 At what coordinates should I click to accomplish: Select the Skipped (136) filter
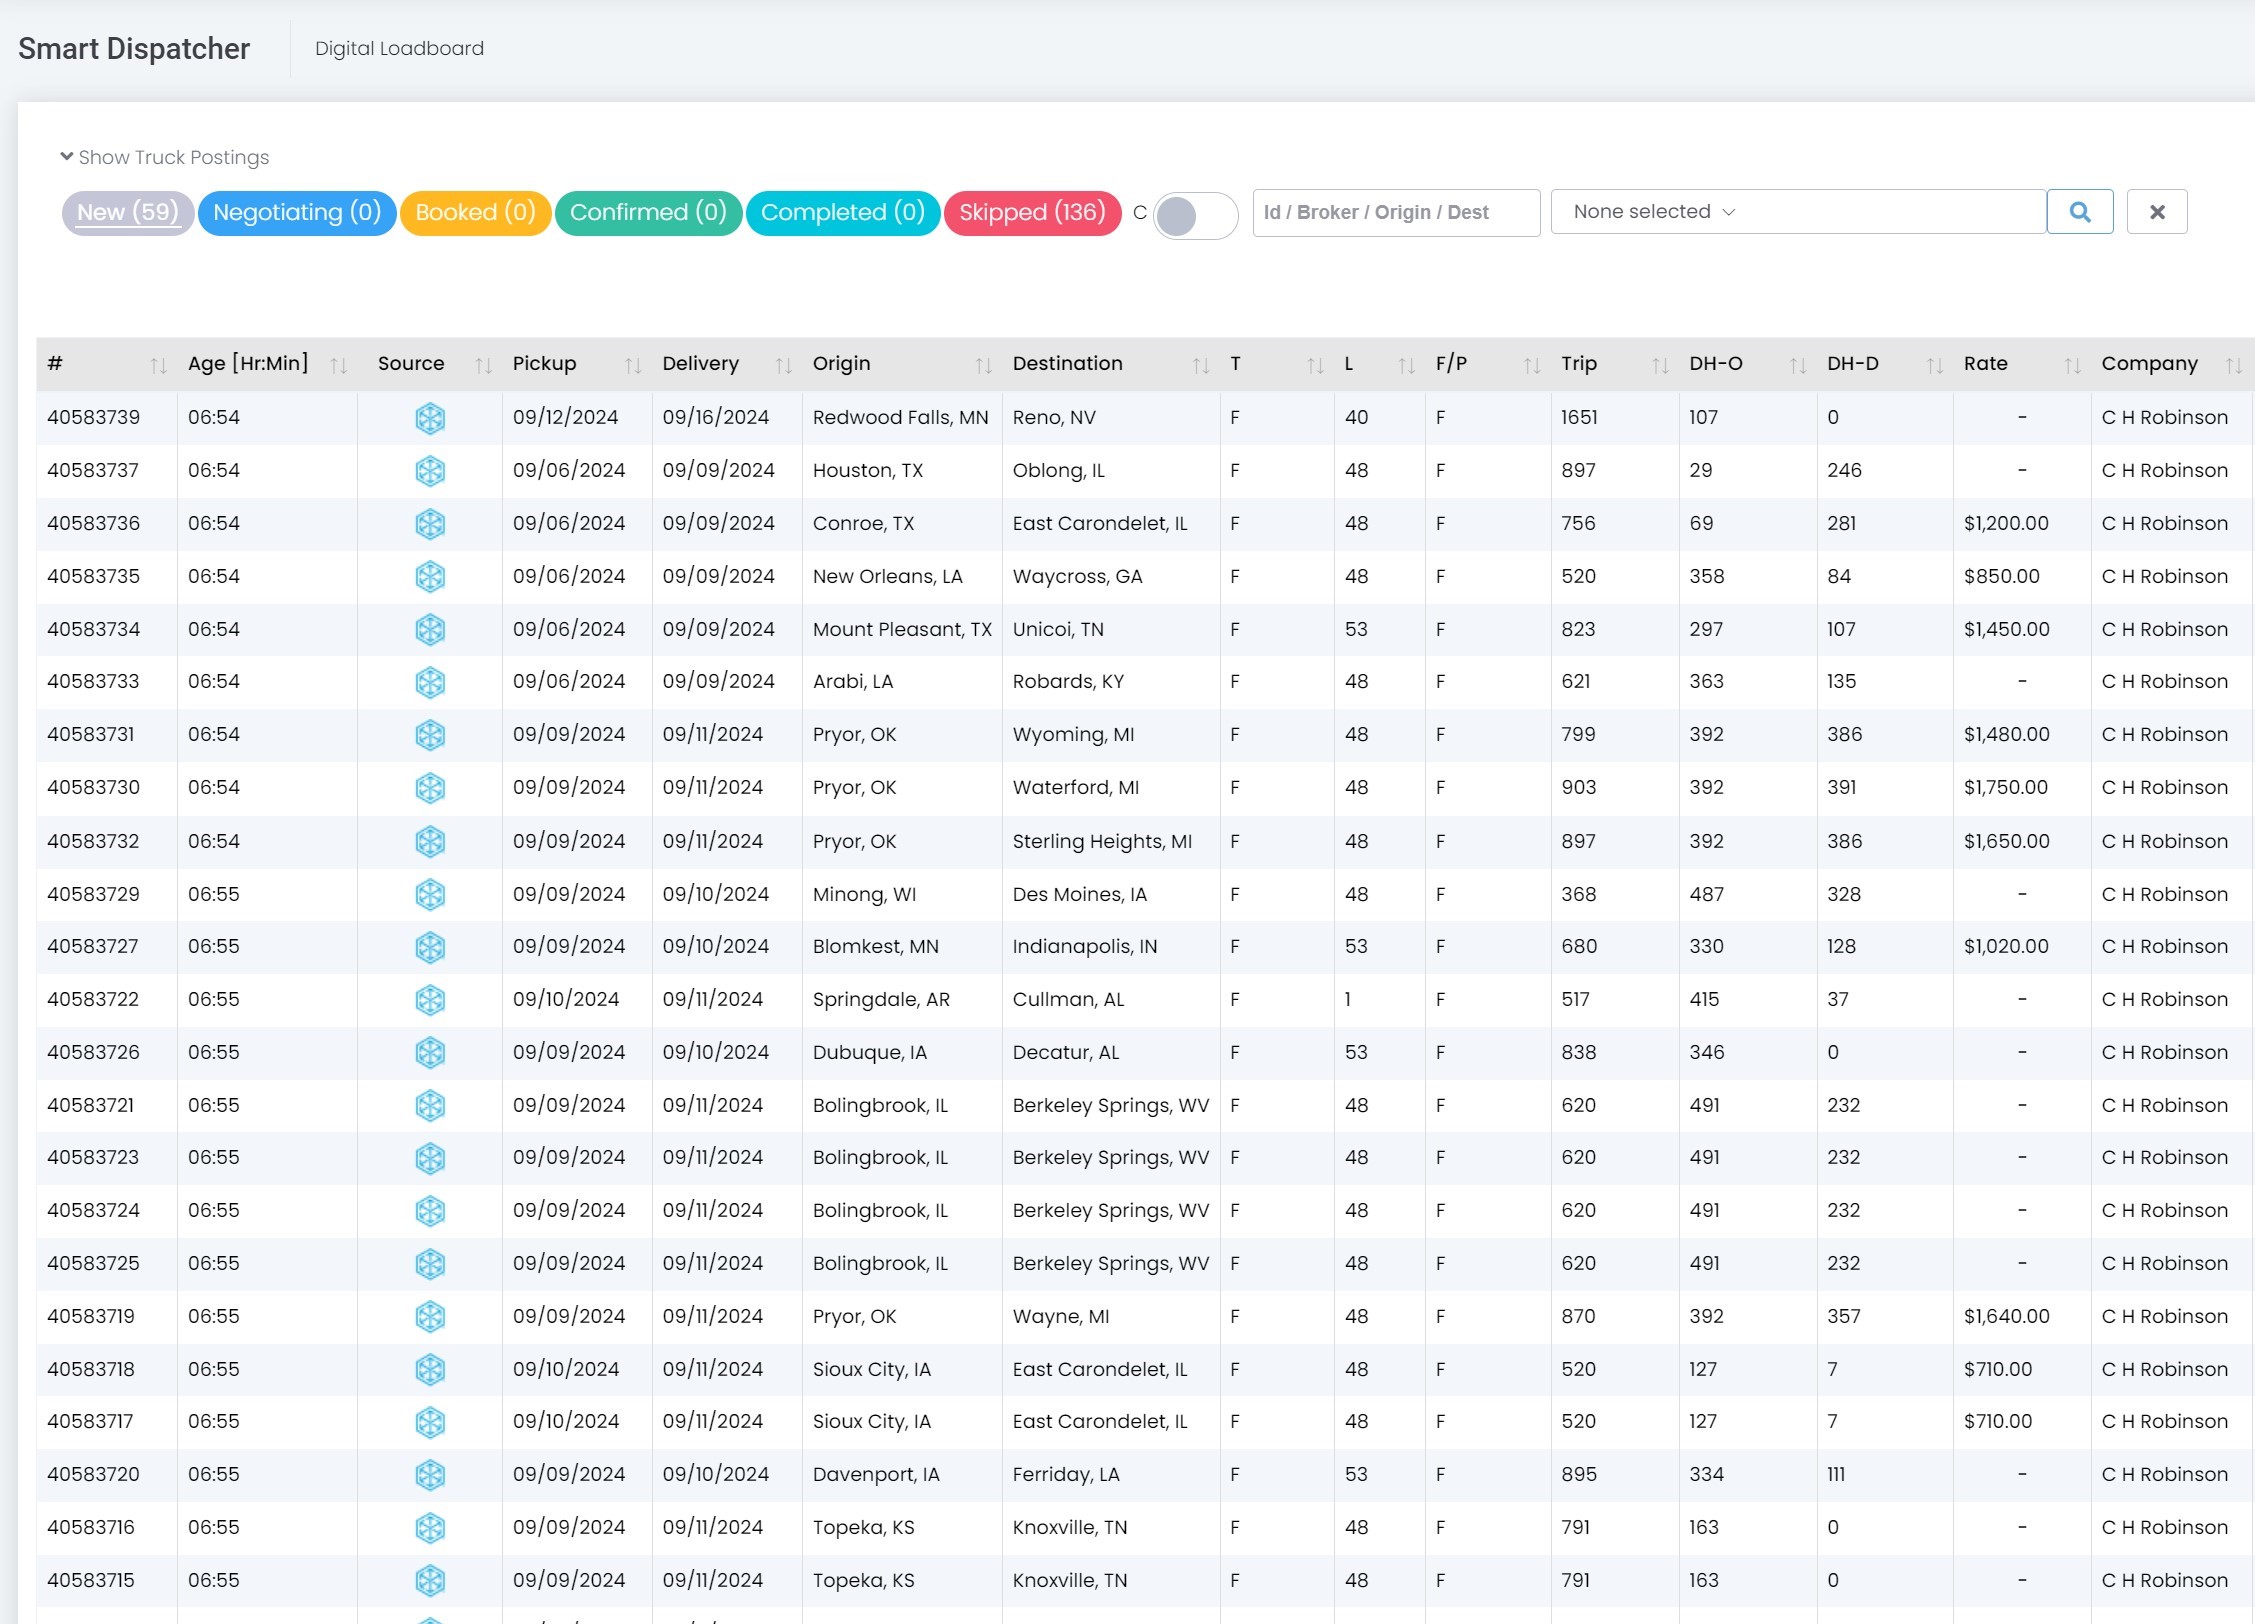click(1033, 211)
